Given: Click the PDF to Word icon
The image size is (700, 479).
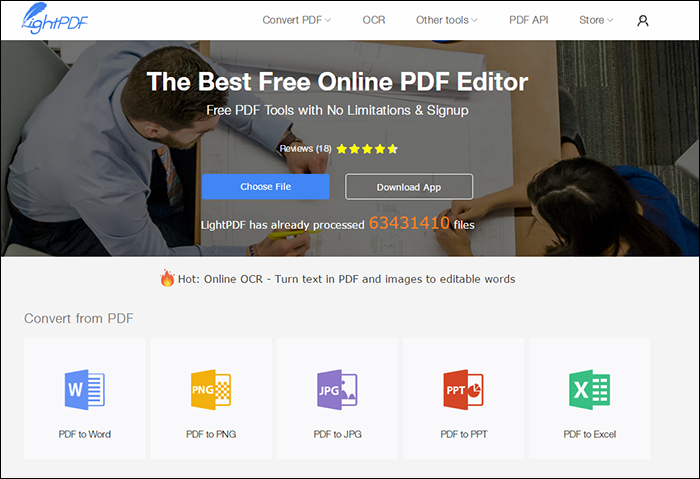Looking at the screenshot, I should click(x=85, y=389).
